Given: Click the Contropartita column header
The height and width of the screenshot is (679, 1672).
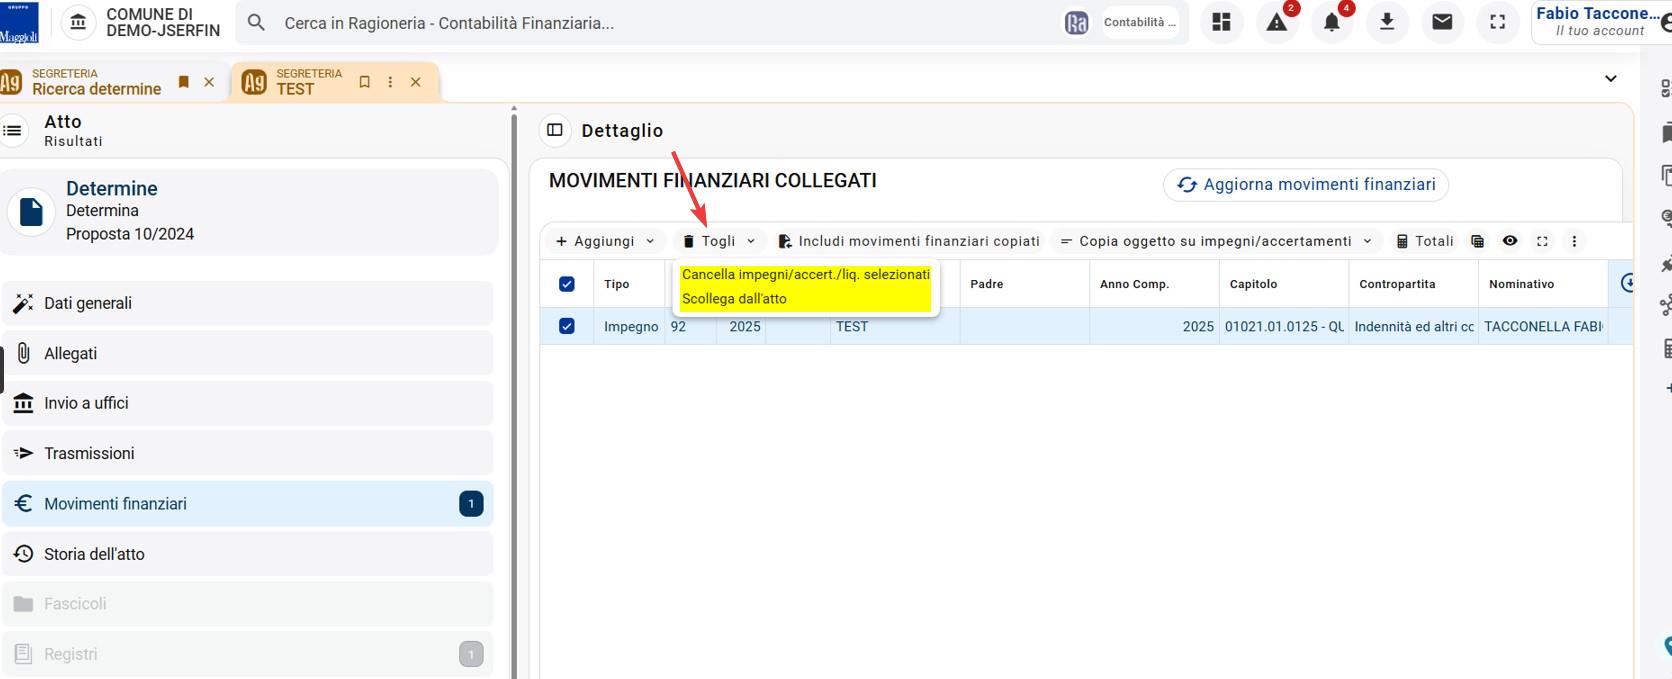Looking at the screenshot, I should pyautogui.click(x=1413, y=284).
